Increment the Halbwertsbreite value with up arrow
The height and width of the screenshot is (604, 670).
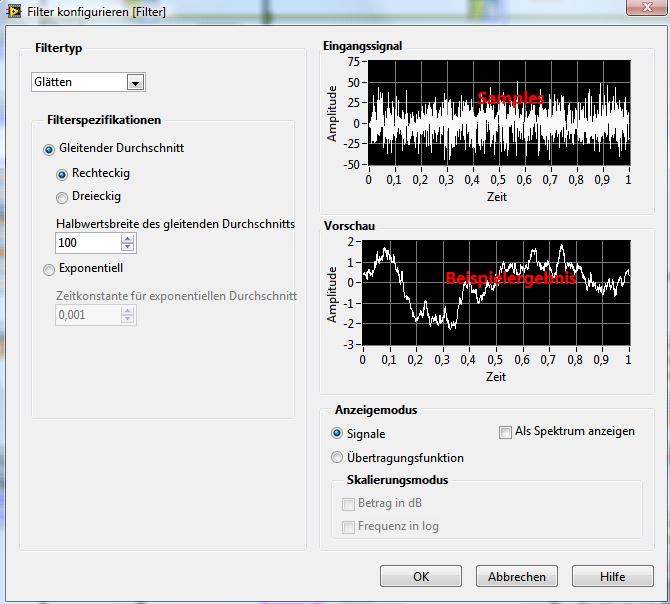127,239
